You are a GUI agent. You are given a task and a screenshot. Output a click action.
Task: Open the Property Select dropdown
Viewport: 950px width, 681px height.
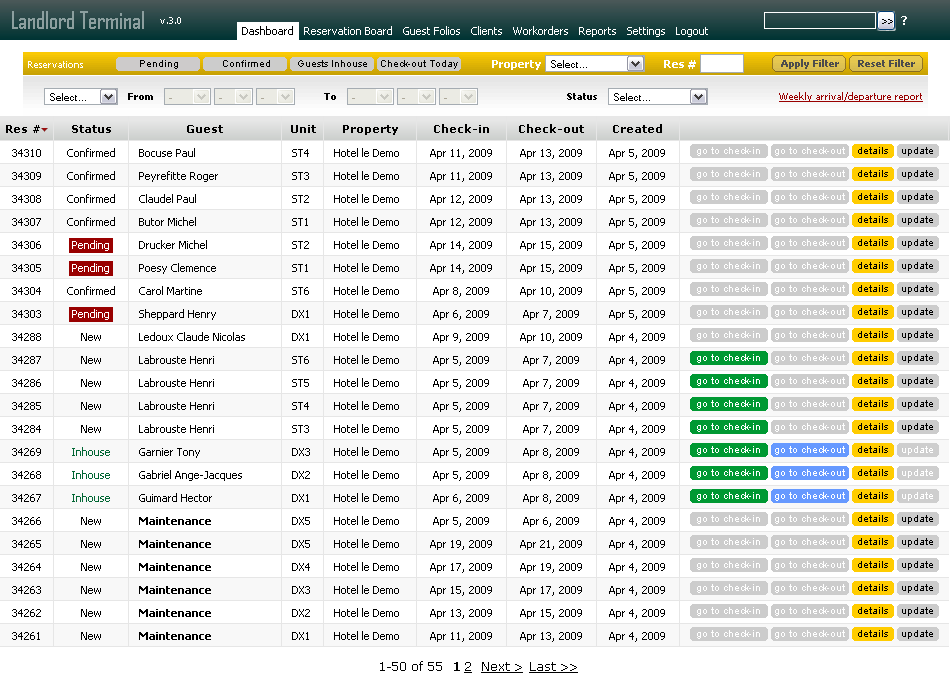pyautogui.click(x=595, y=63)
